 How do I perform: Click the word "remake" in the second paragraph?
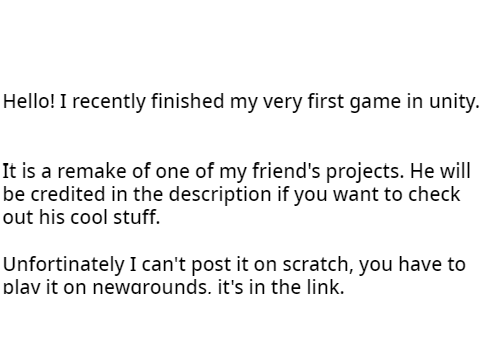(x=92, y=171)
